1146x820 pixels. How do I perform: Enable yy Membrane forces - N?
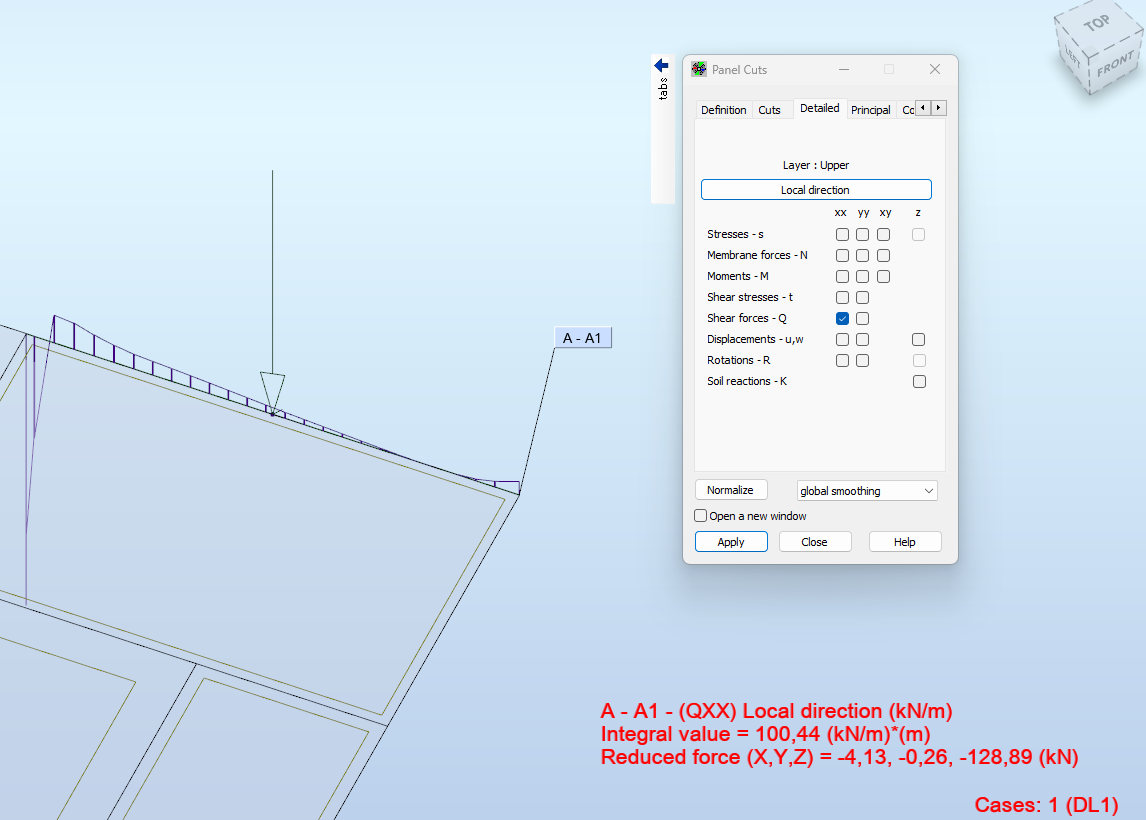[x=863, y=255]
